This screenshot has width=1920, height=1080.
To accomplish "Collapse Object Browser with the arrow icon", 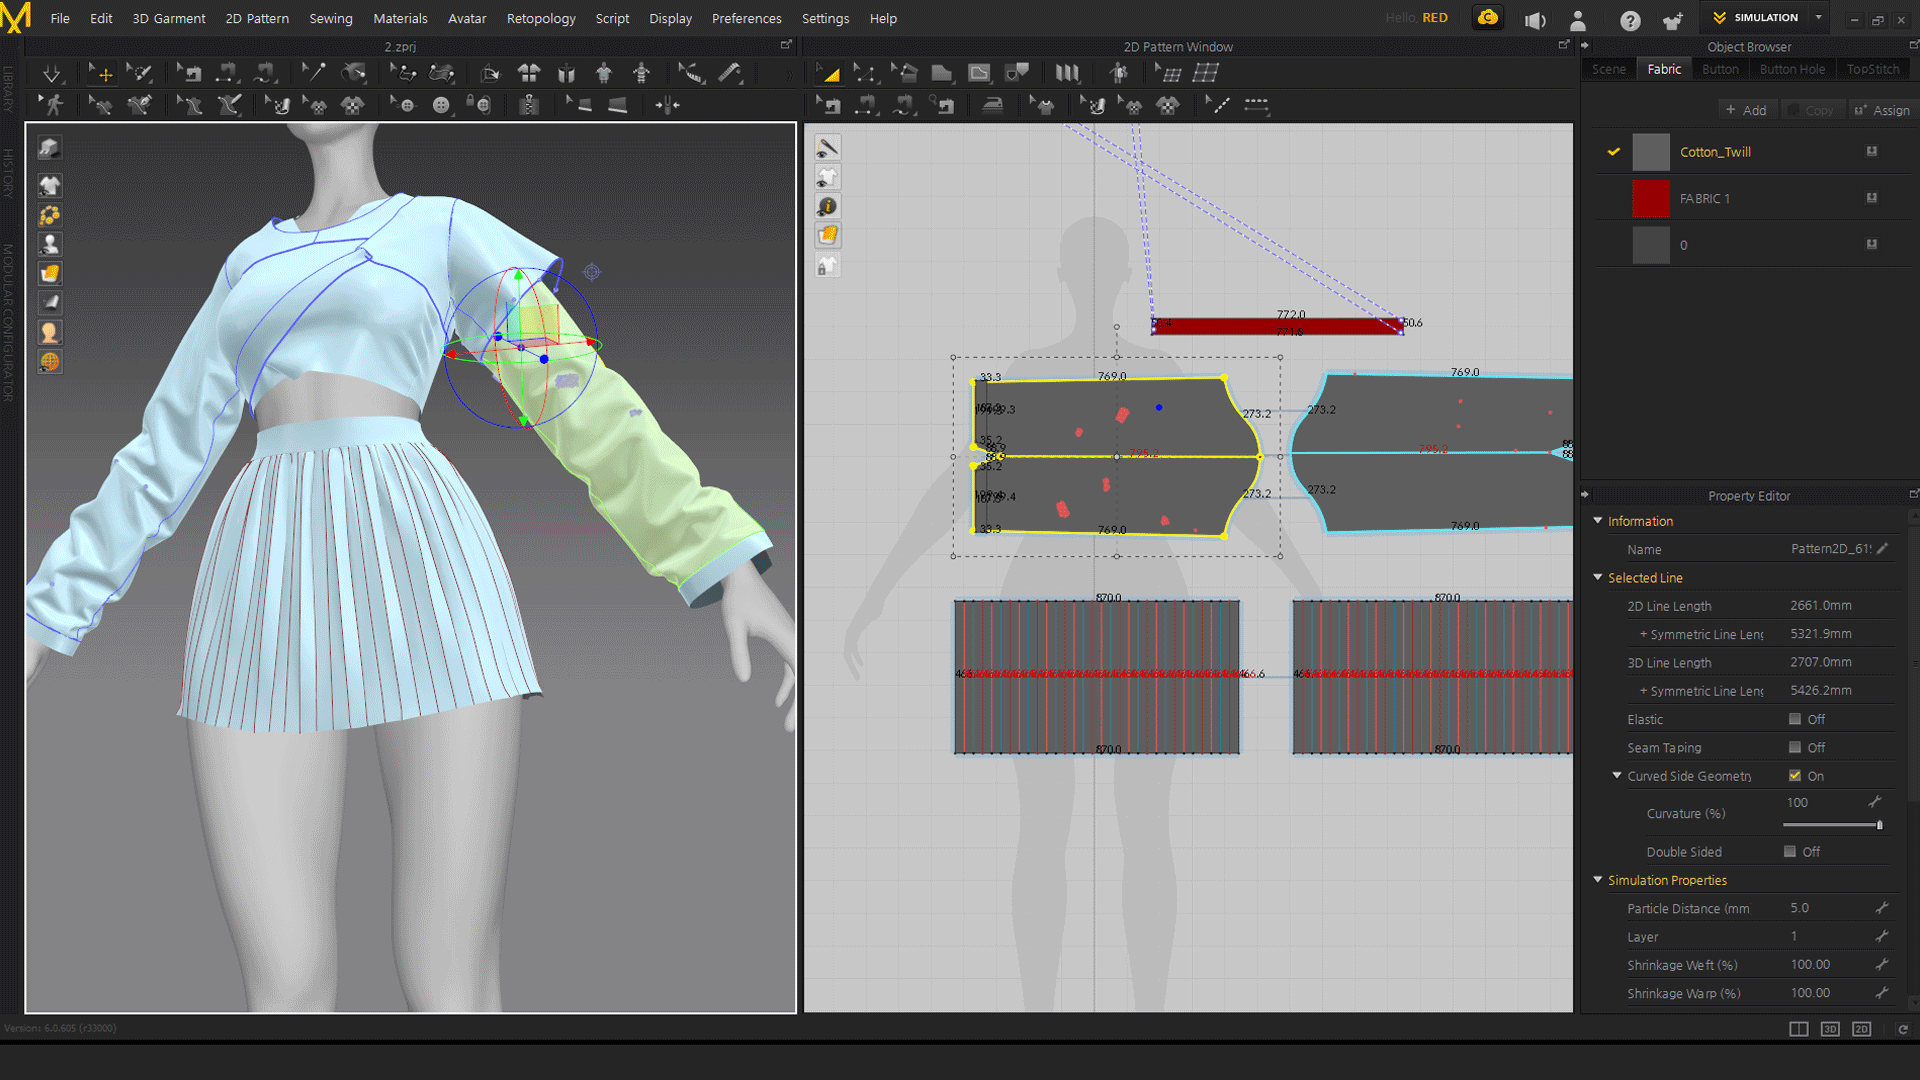I will [1585, 46].
